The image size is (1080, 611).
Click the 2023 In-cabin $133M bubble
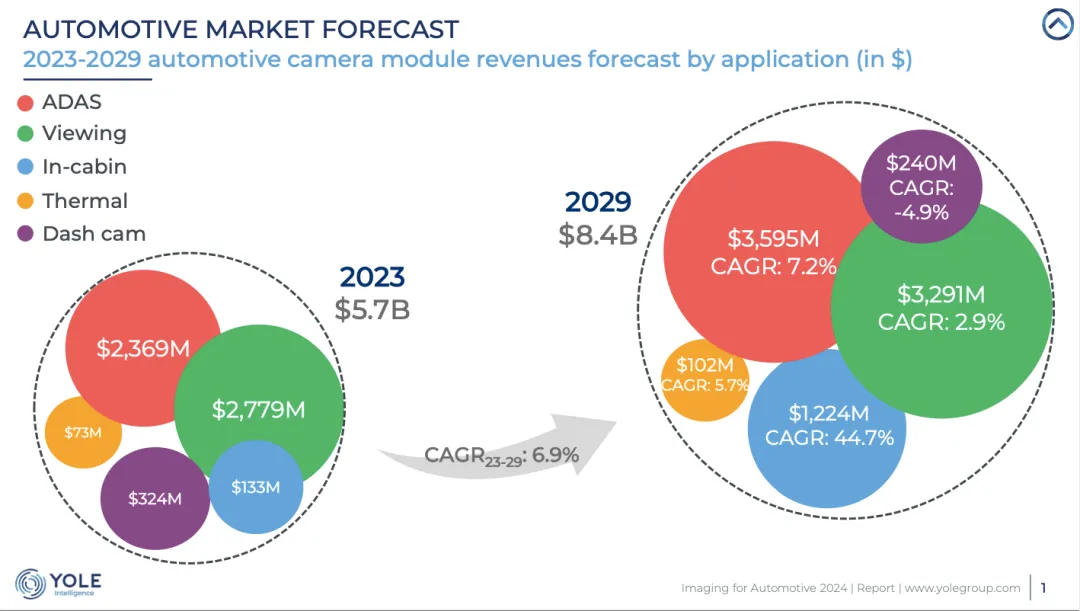coord(256,488)
